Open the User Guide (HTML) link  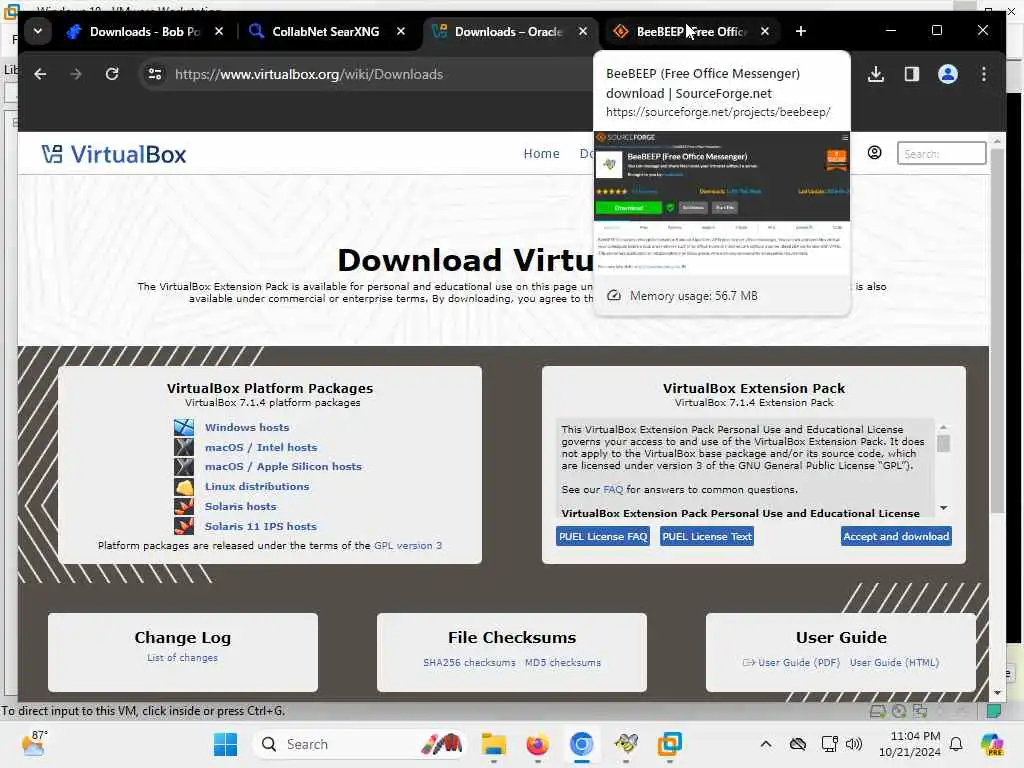(894, 662)
